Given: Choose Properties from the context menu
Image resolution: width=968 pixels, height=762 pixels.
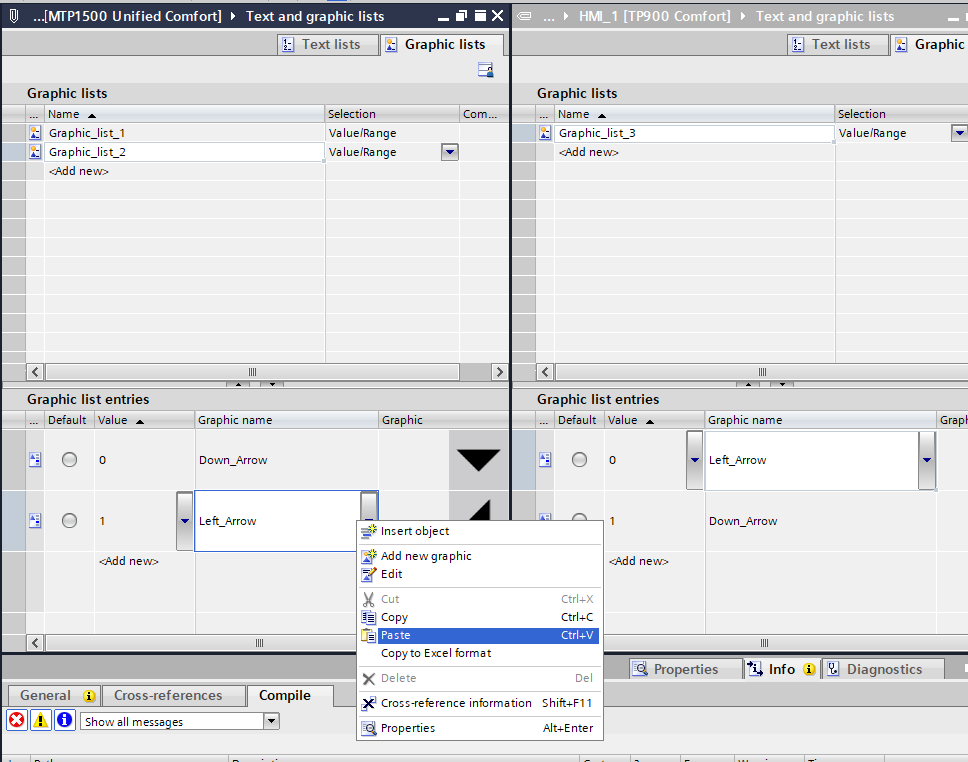Looking at the screenshot, I should pos(479,728).
